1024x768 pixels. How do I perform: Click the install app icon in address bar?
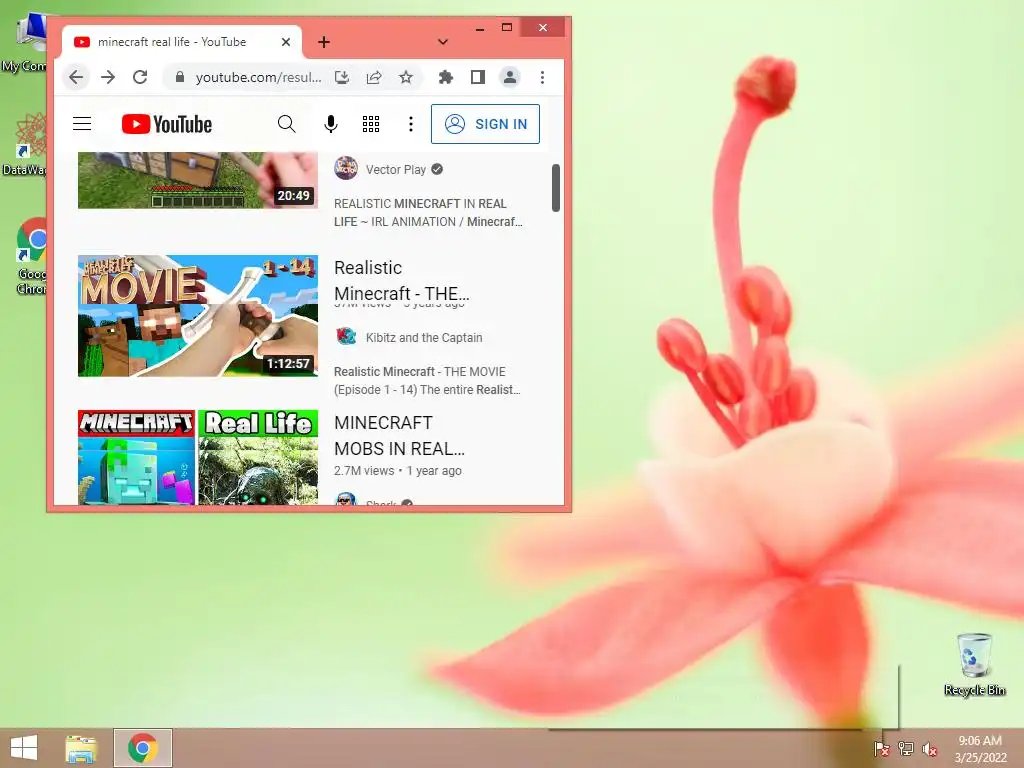point(342,77)
